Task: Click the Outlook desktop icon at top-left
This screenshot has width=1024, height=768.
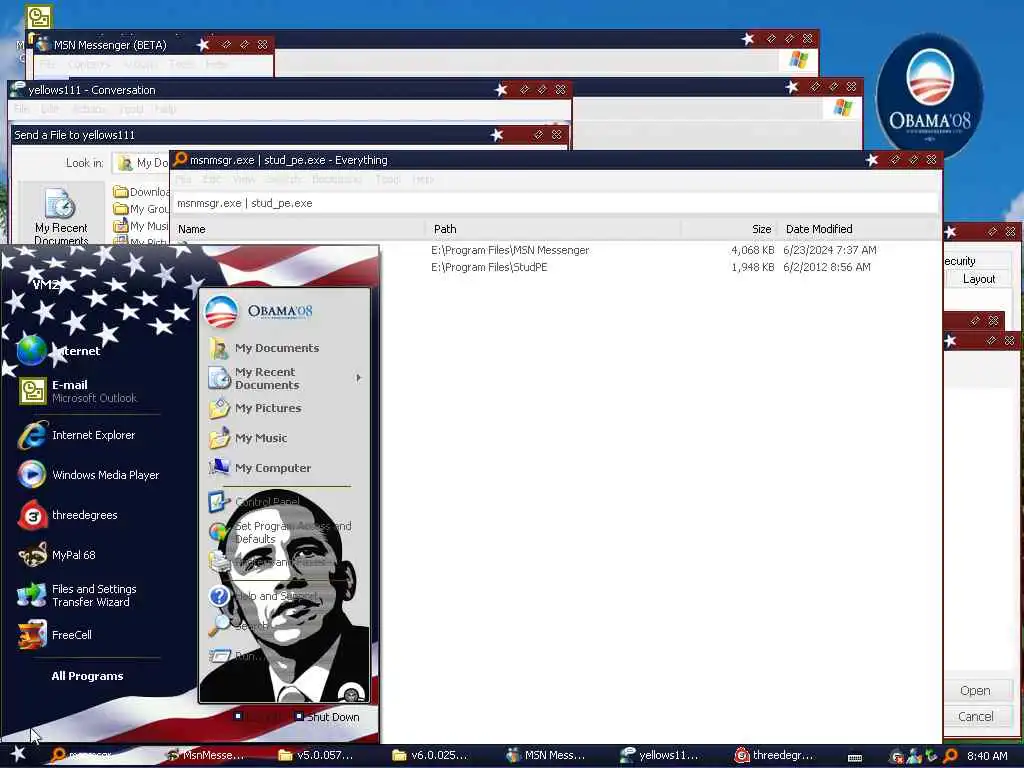Action: tap(39, 17)
